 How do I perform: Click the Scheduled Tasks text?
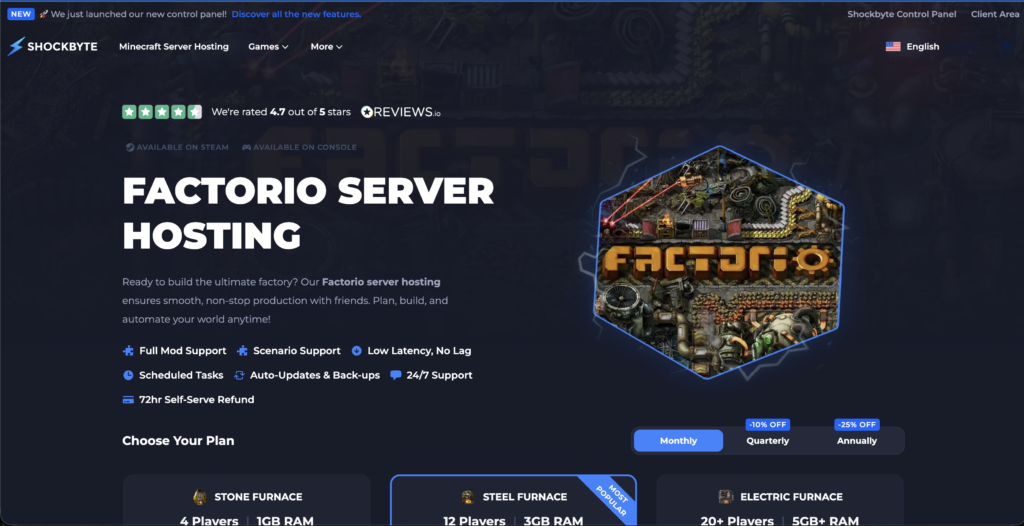[x=181, y=376]
